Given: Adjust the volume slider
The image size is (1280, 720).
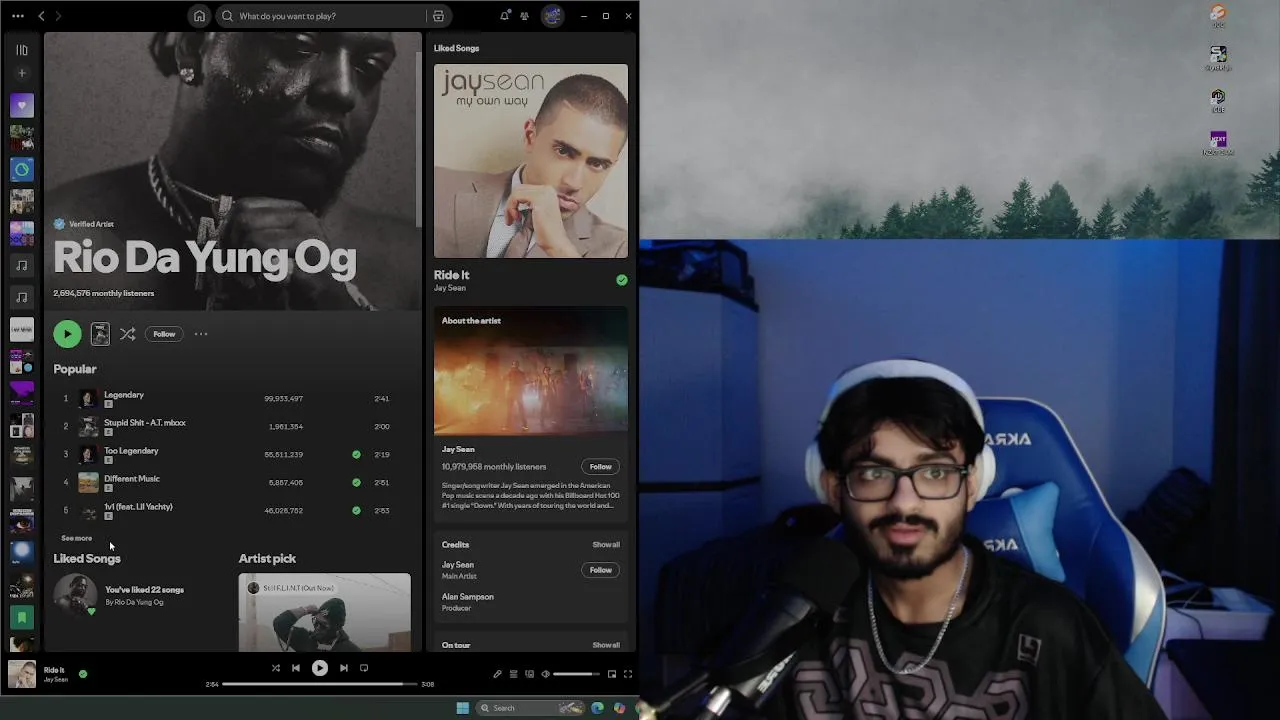Looking at the screenshot, I should pyautogui.click(x=577, y=674).
